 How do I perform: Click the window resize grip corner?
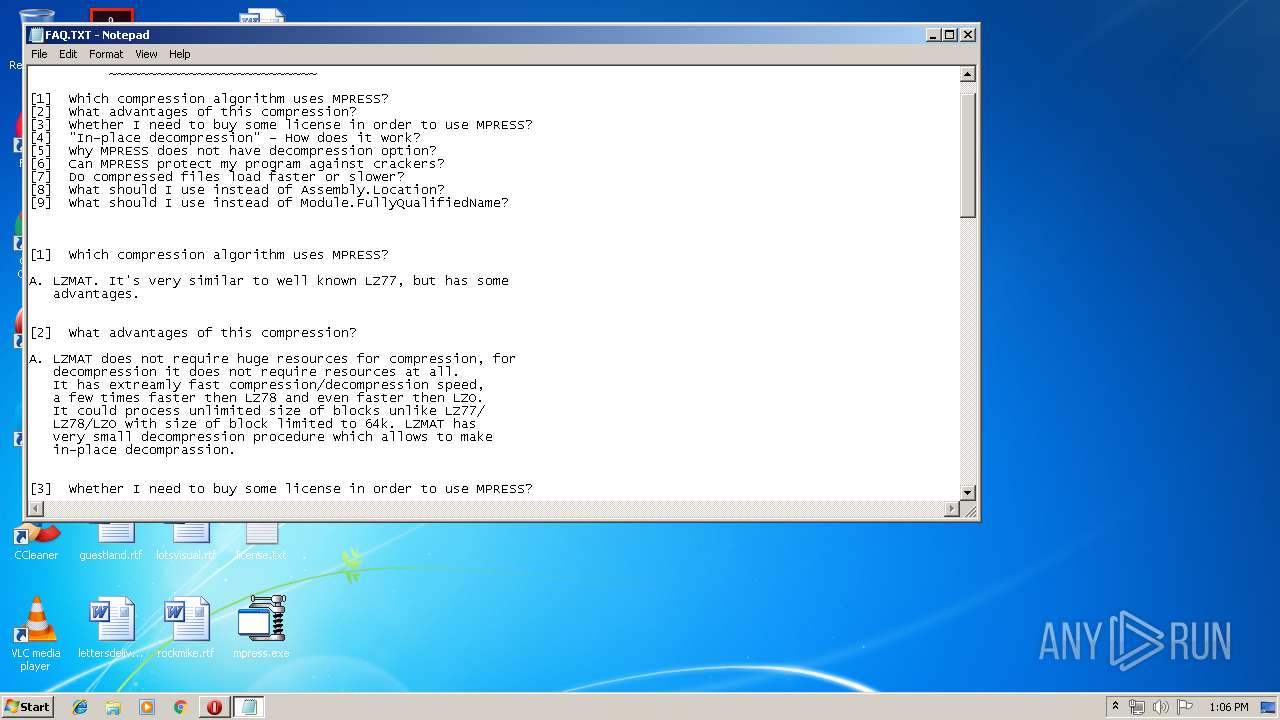point(968,510)
